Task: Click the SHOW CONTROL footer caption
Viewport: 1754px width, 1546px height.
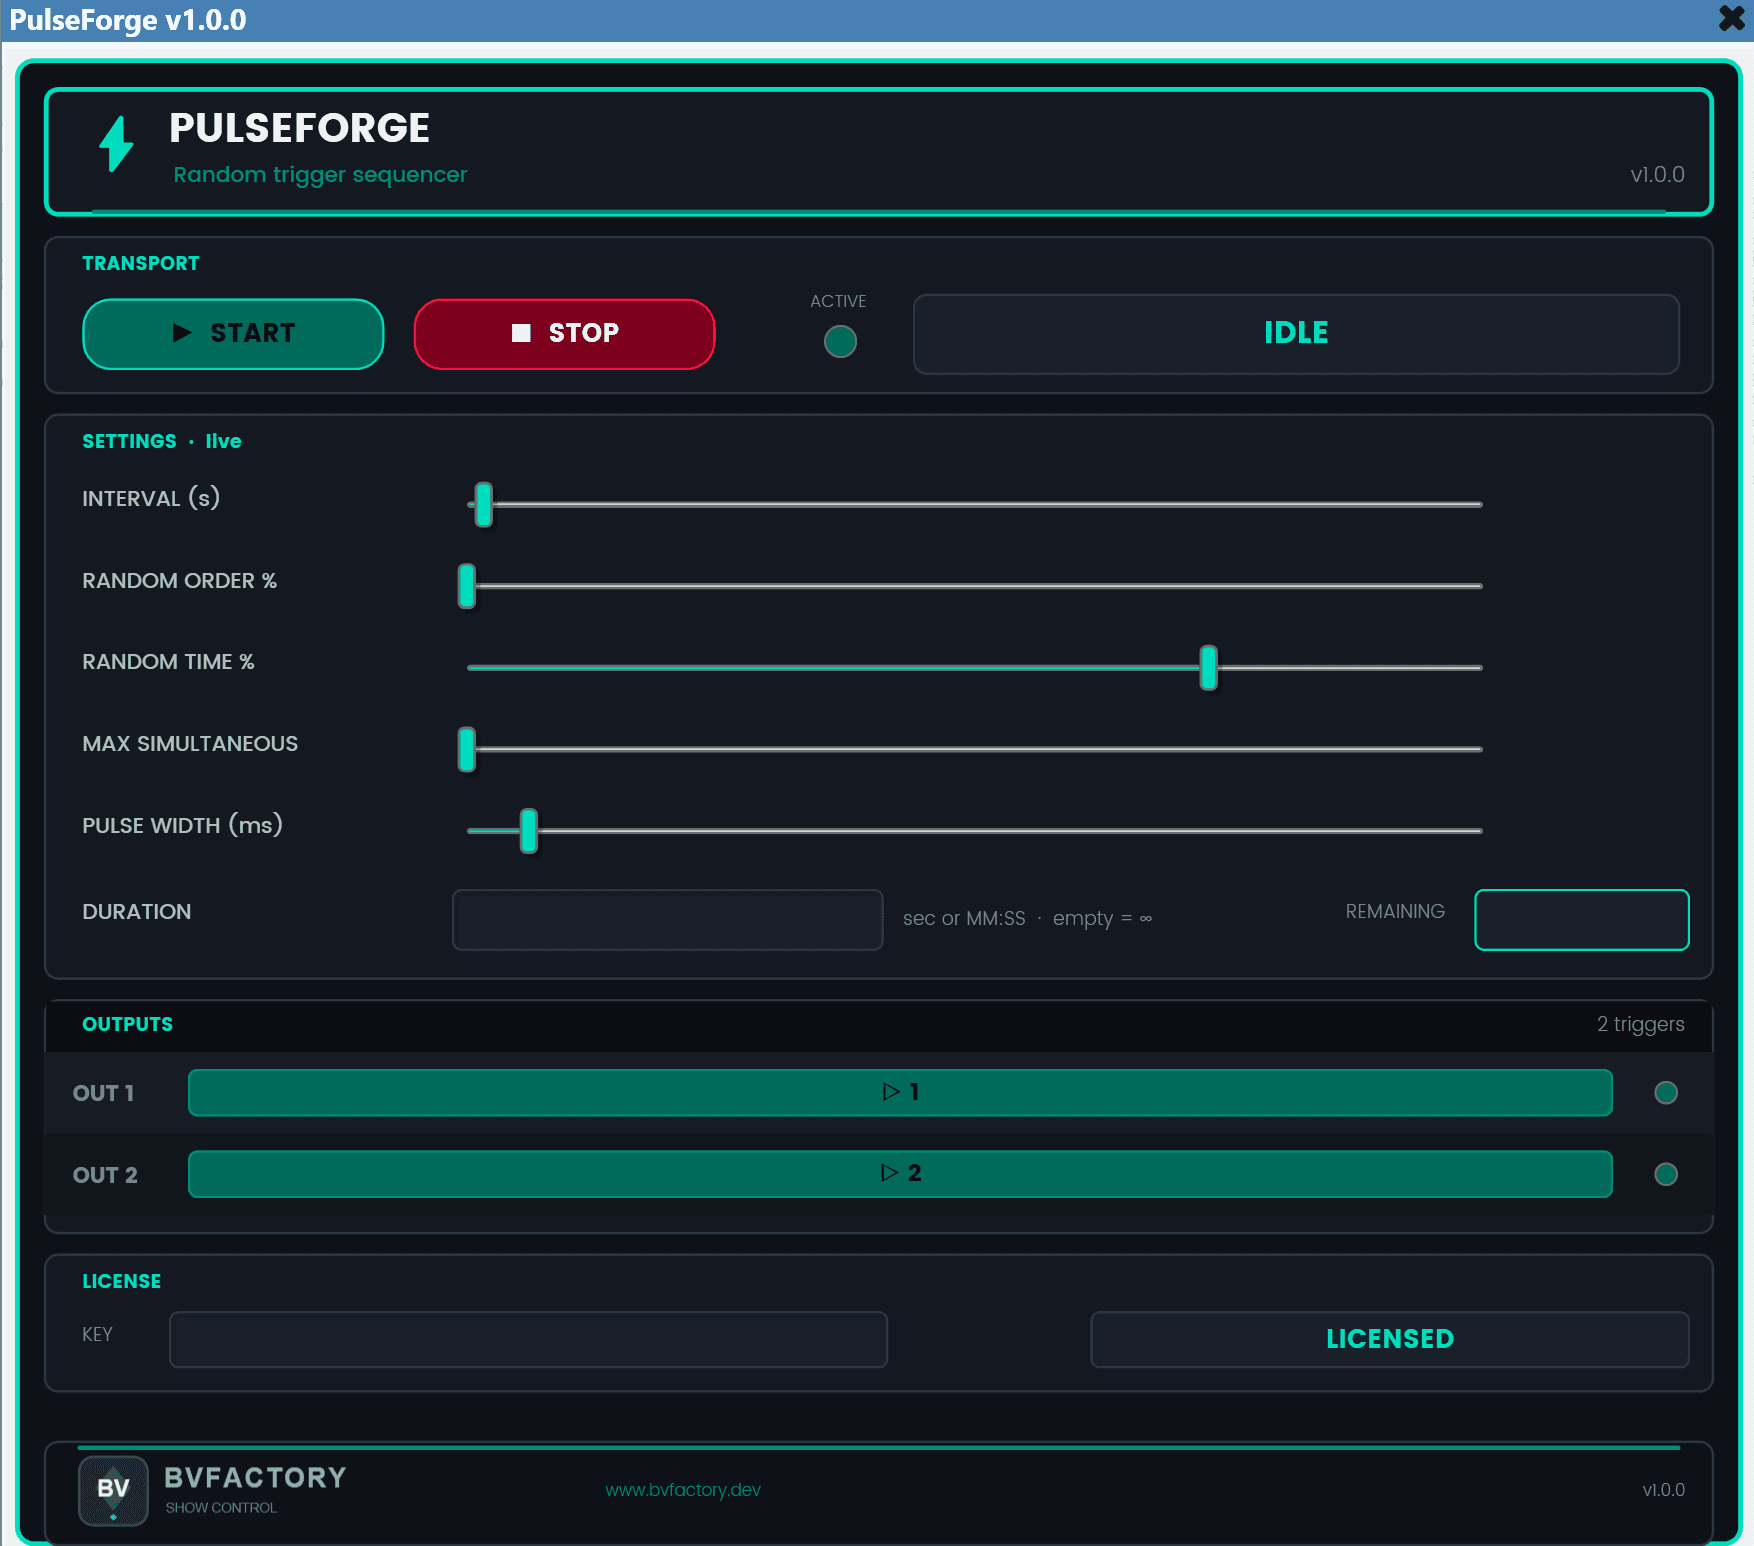Action: 221,1508
